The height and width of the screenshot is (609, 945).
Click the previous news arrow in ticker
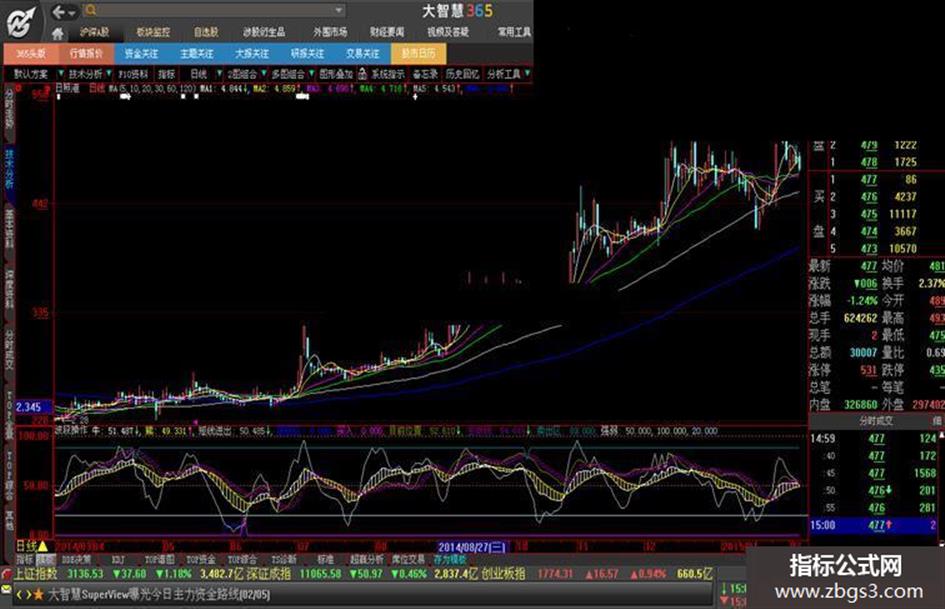coord(19,595)
